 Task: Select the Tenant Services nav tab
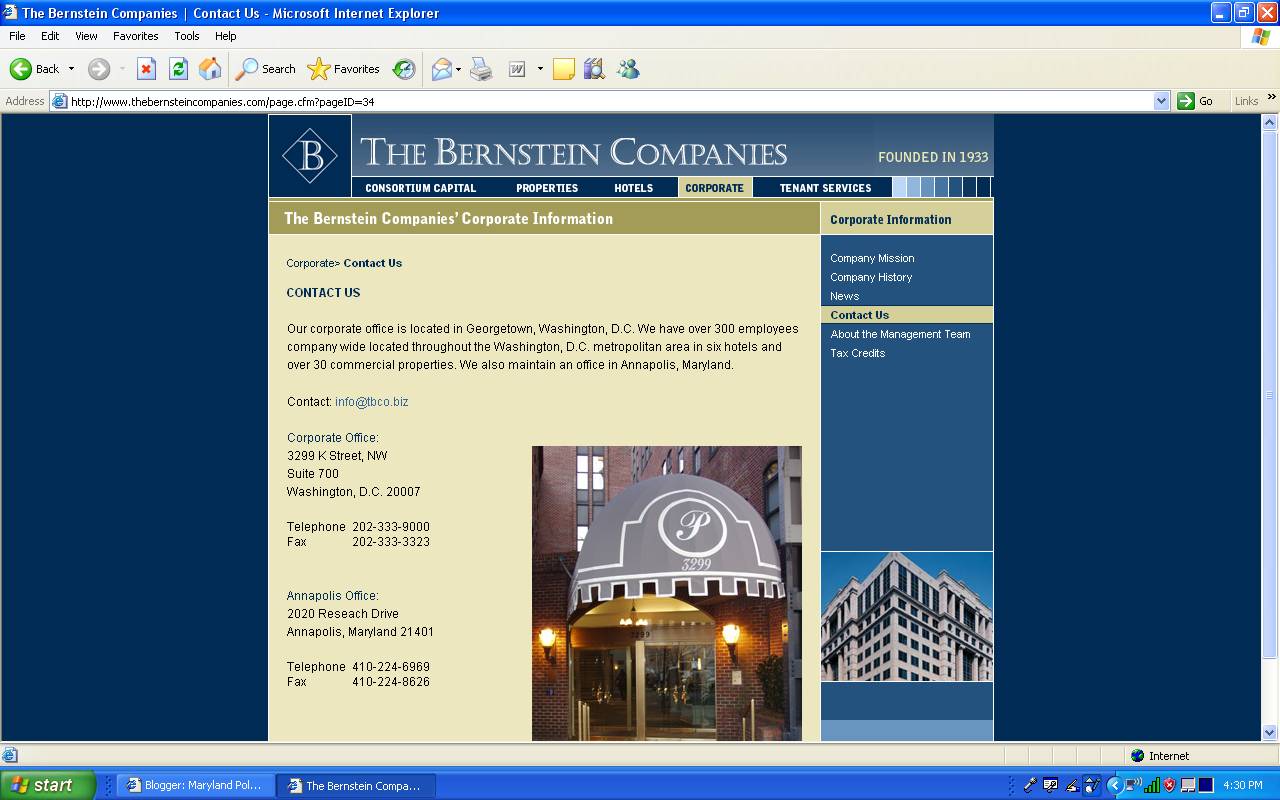825,188
